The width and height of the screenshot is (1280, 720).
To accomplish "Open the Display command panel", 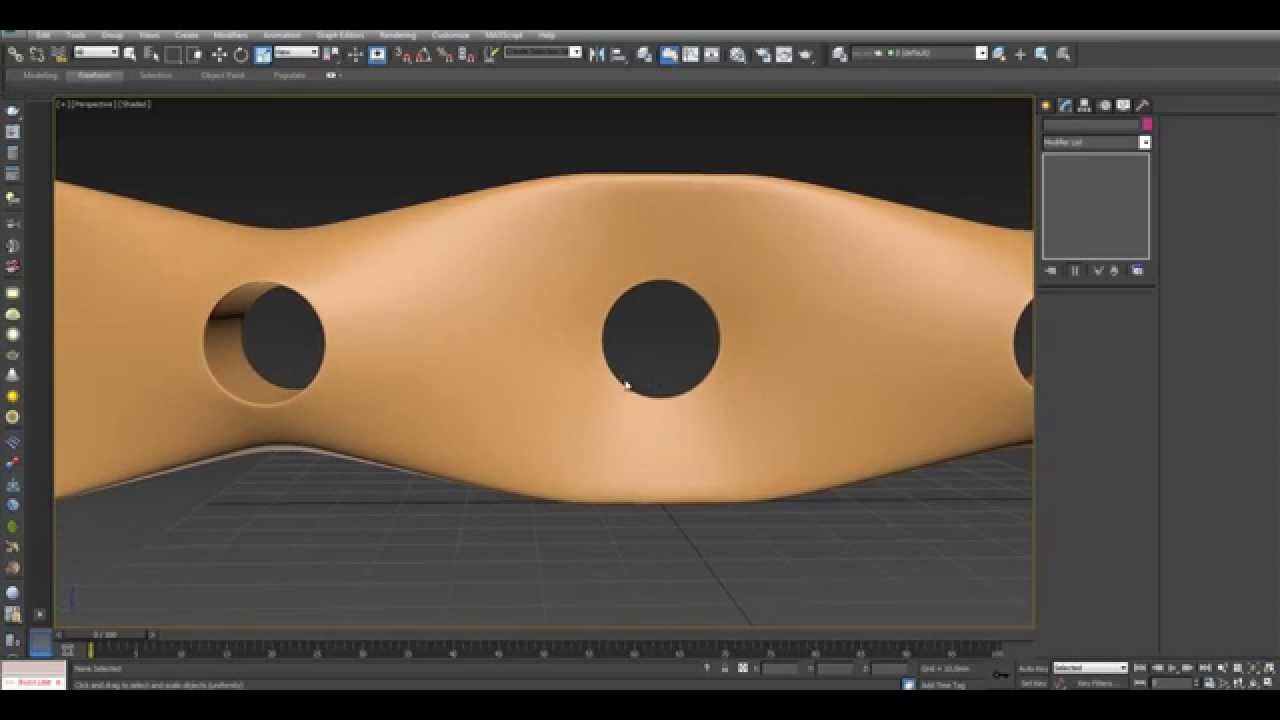I will point(1123,105).
